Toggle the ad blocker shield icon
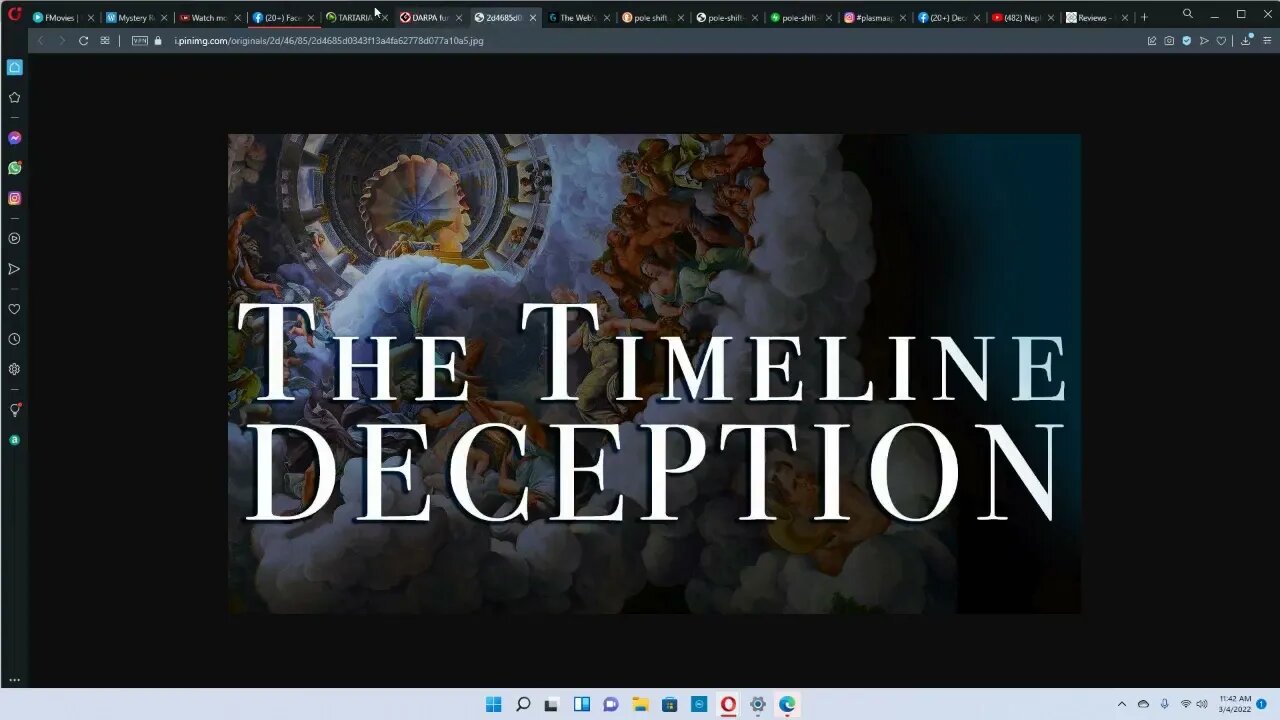This screenshot has width=1280, height=720. pyautogui.click(x=1187, y=41)
